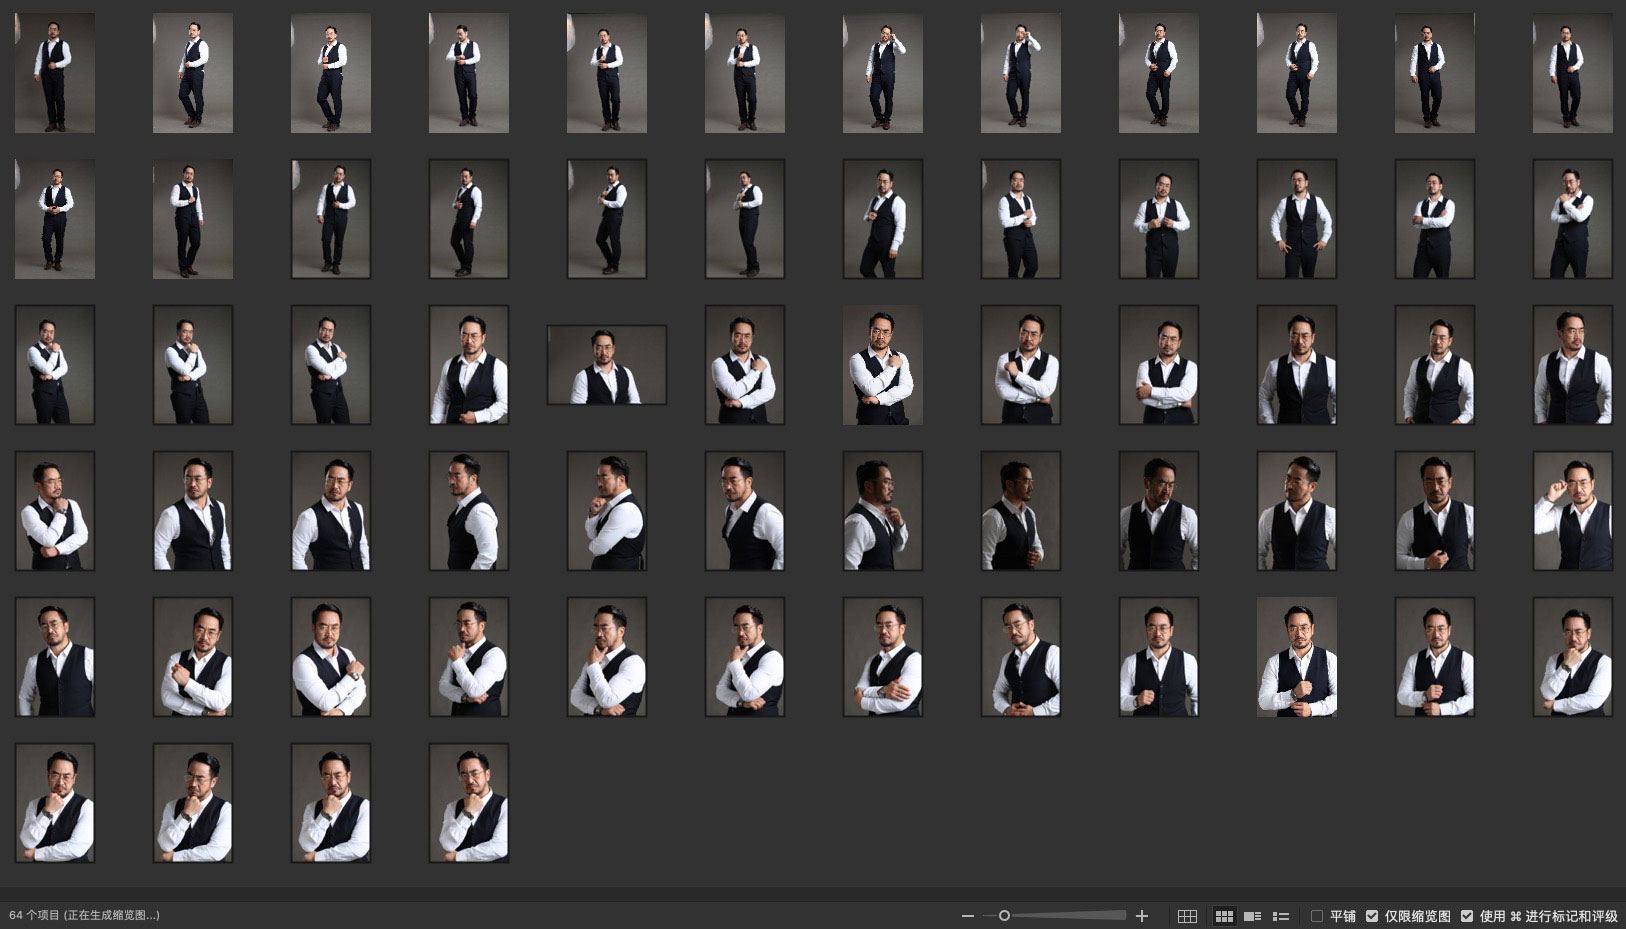Select the first thumbnail in the fourth row

pos(55,511)
